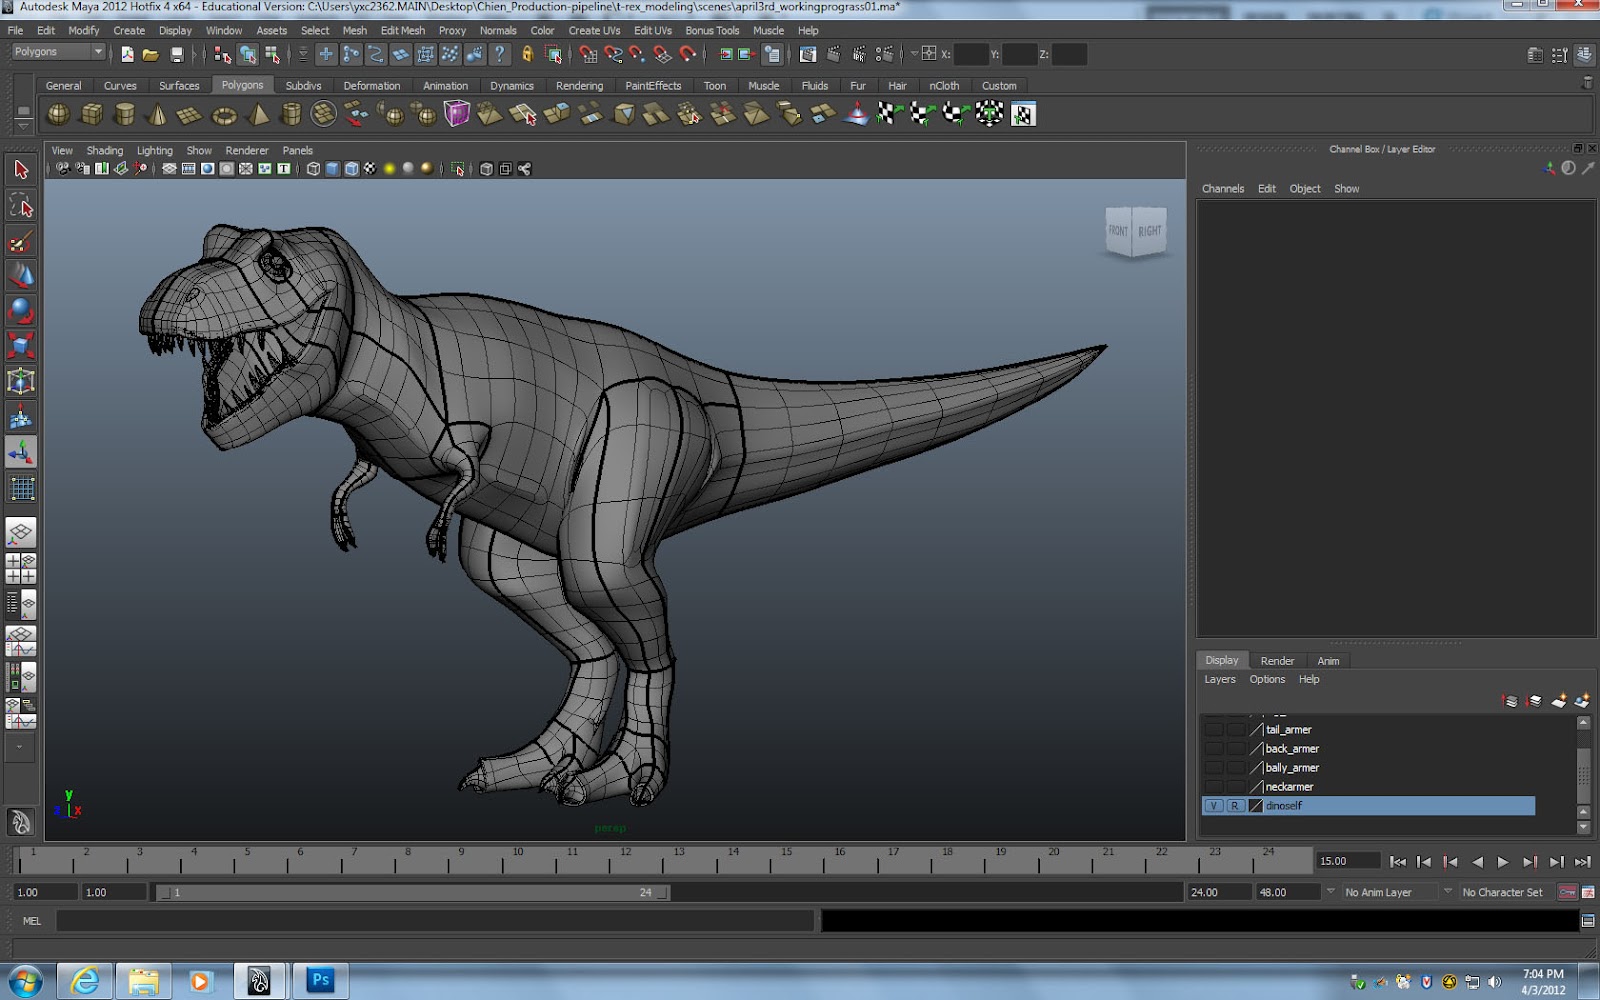
Task: Select the Show Manipulator tool in the toolbox
Action: 20,453
